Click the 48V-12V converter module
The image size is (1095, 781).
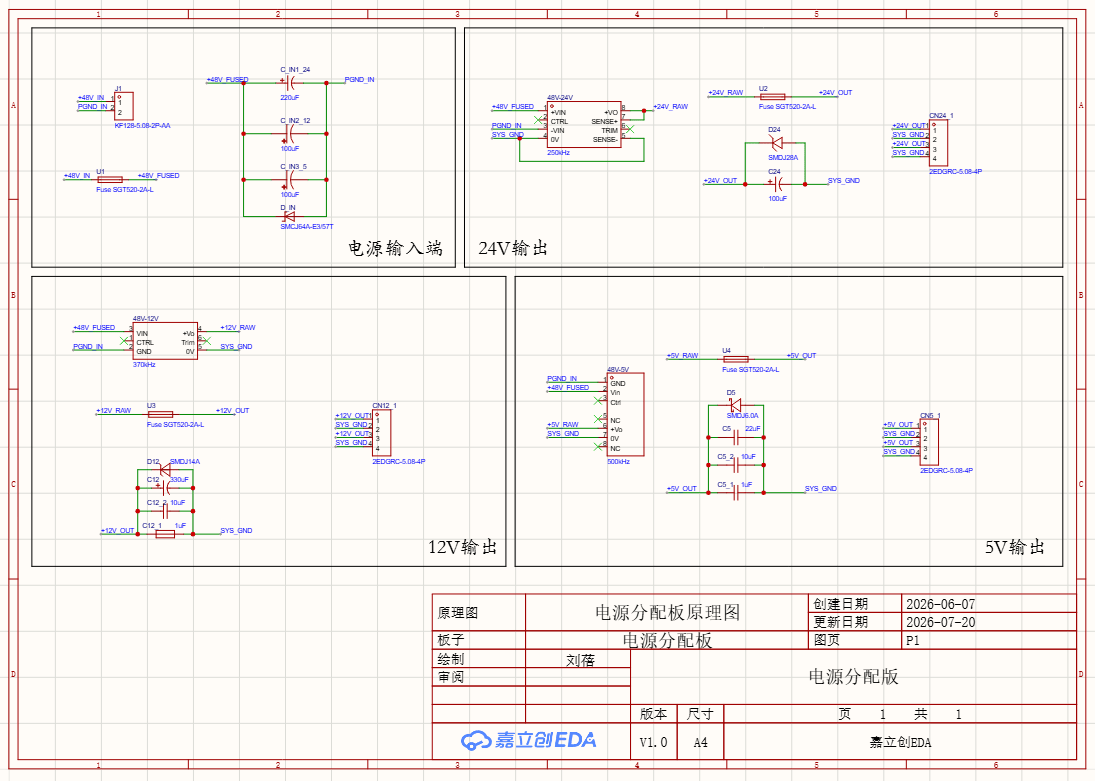click(x=166, y=341)
